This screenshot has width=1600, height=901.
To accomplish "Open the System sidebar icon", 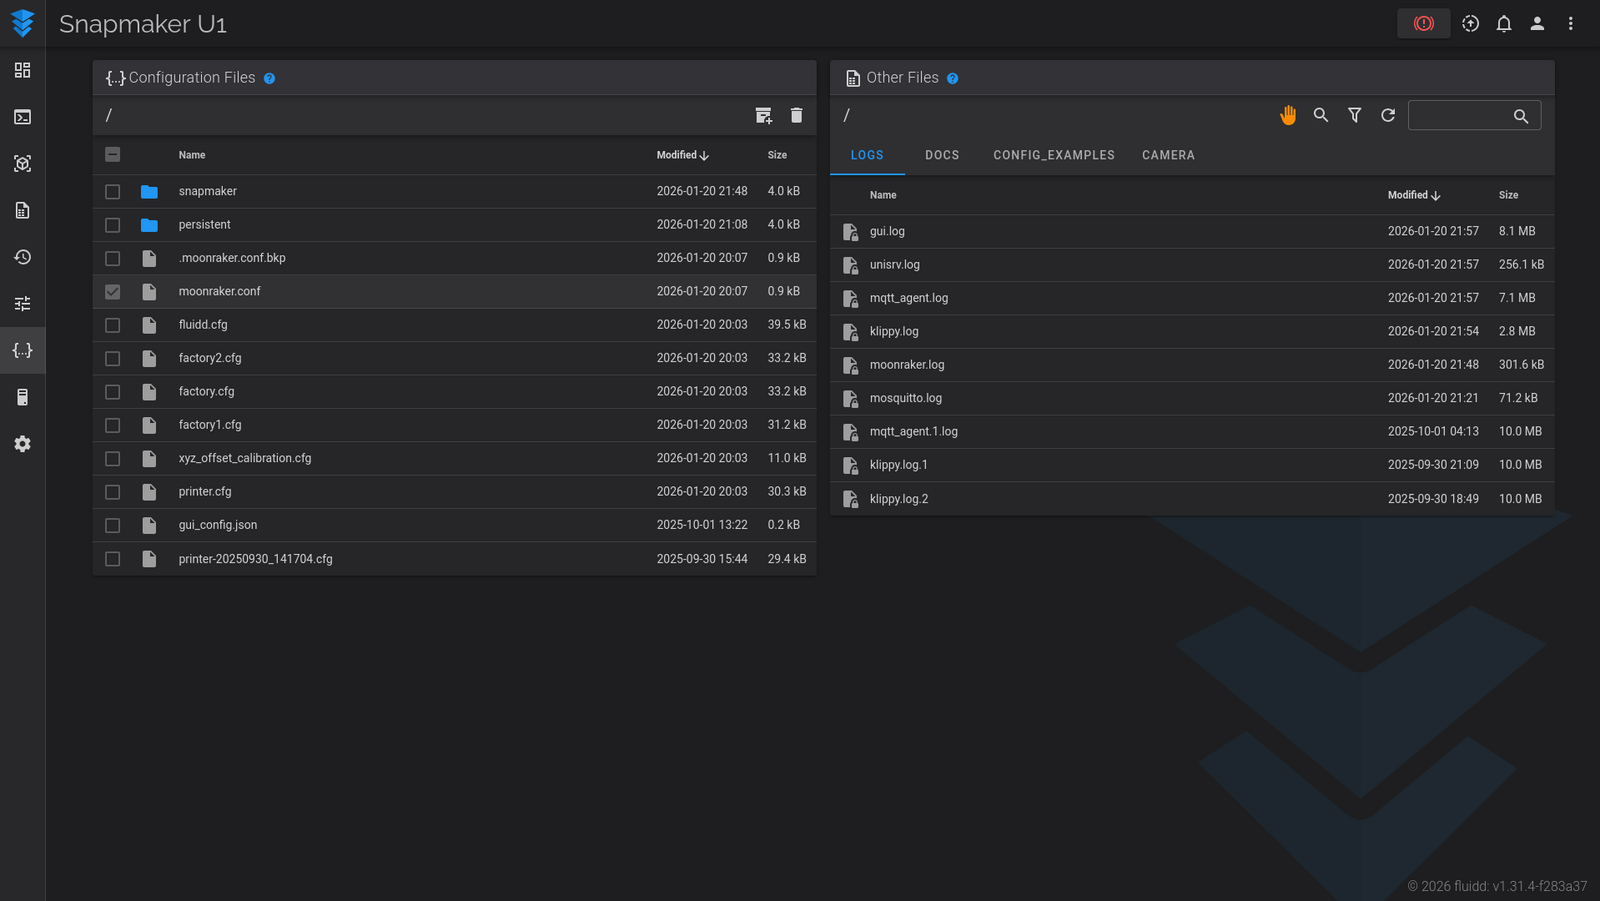I will coord(22,397).
